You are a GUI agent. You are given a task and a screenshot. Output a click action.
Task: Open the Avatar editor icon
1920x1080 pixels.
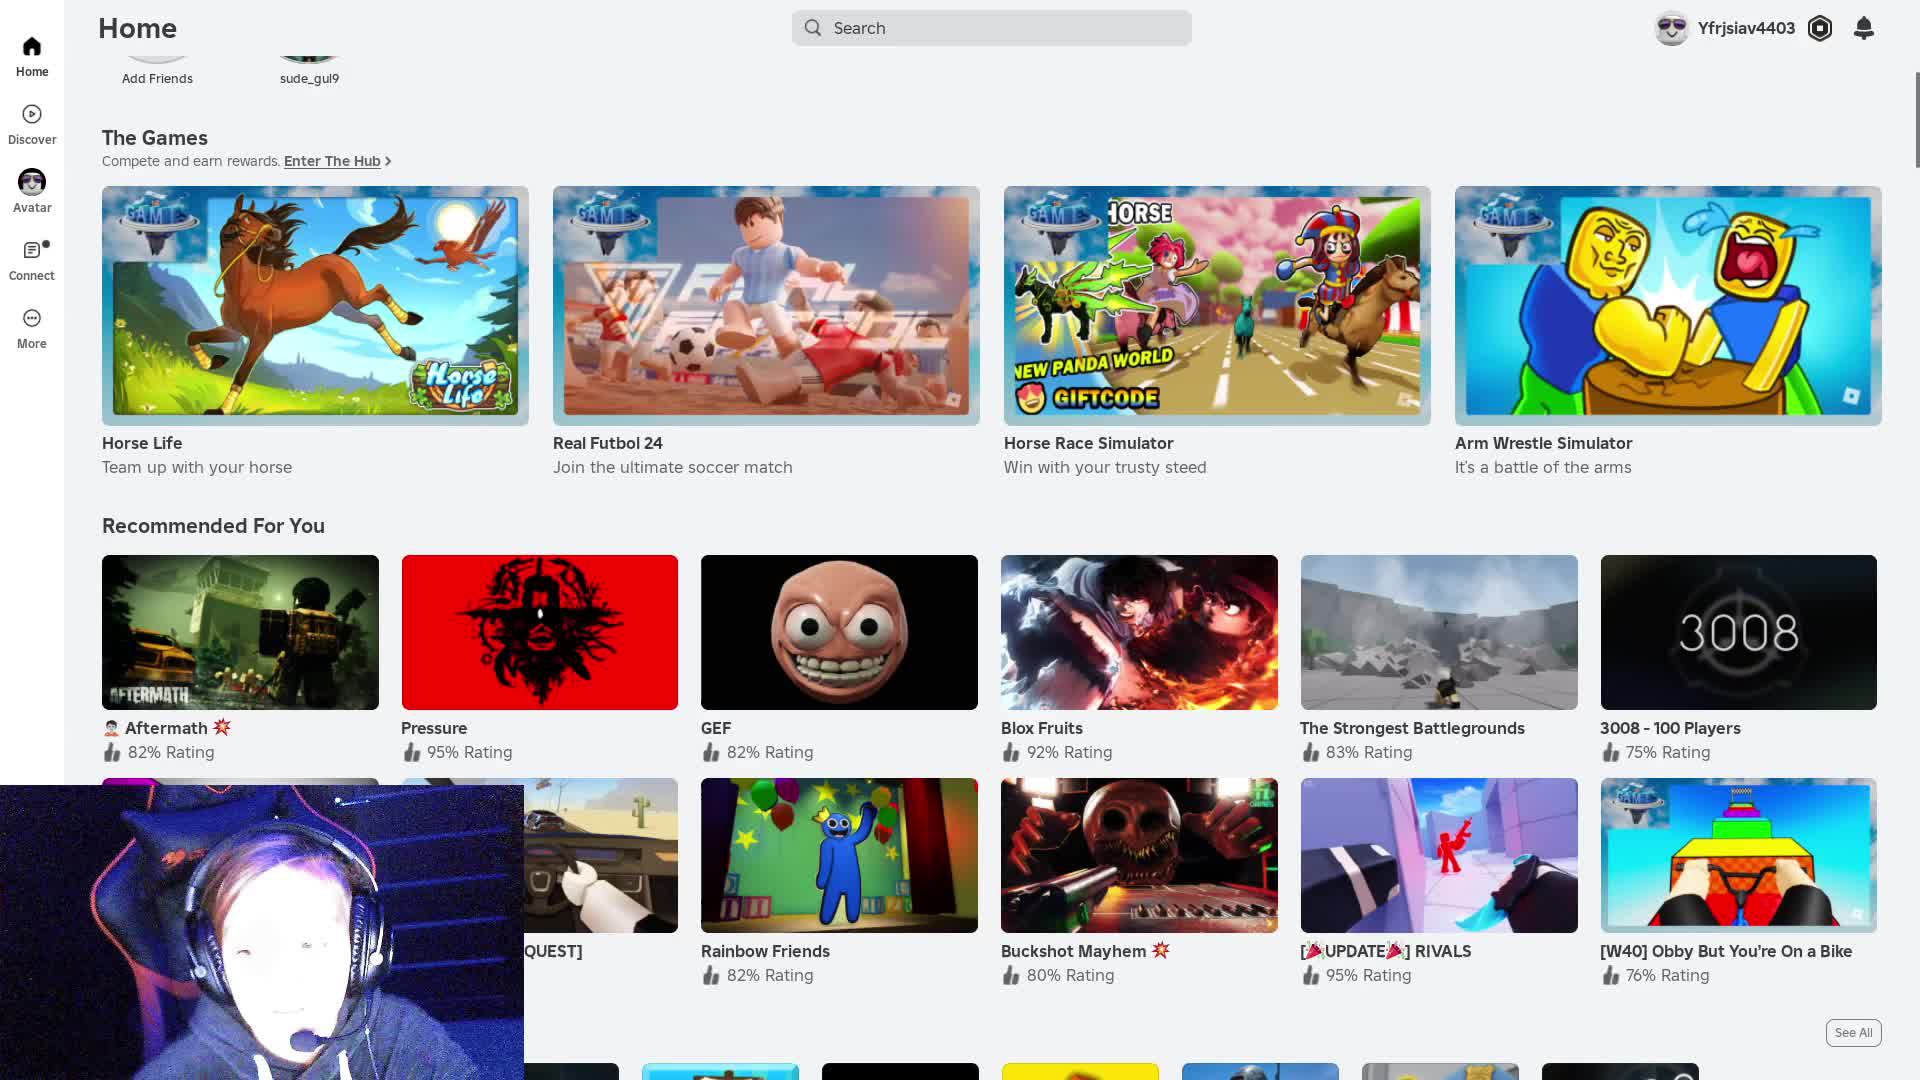pos(32,183)
